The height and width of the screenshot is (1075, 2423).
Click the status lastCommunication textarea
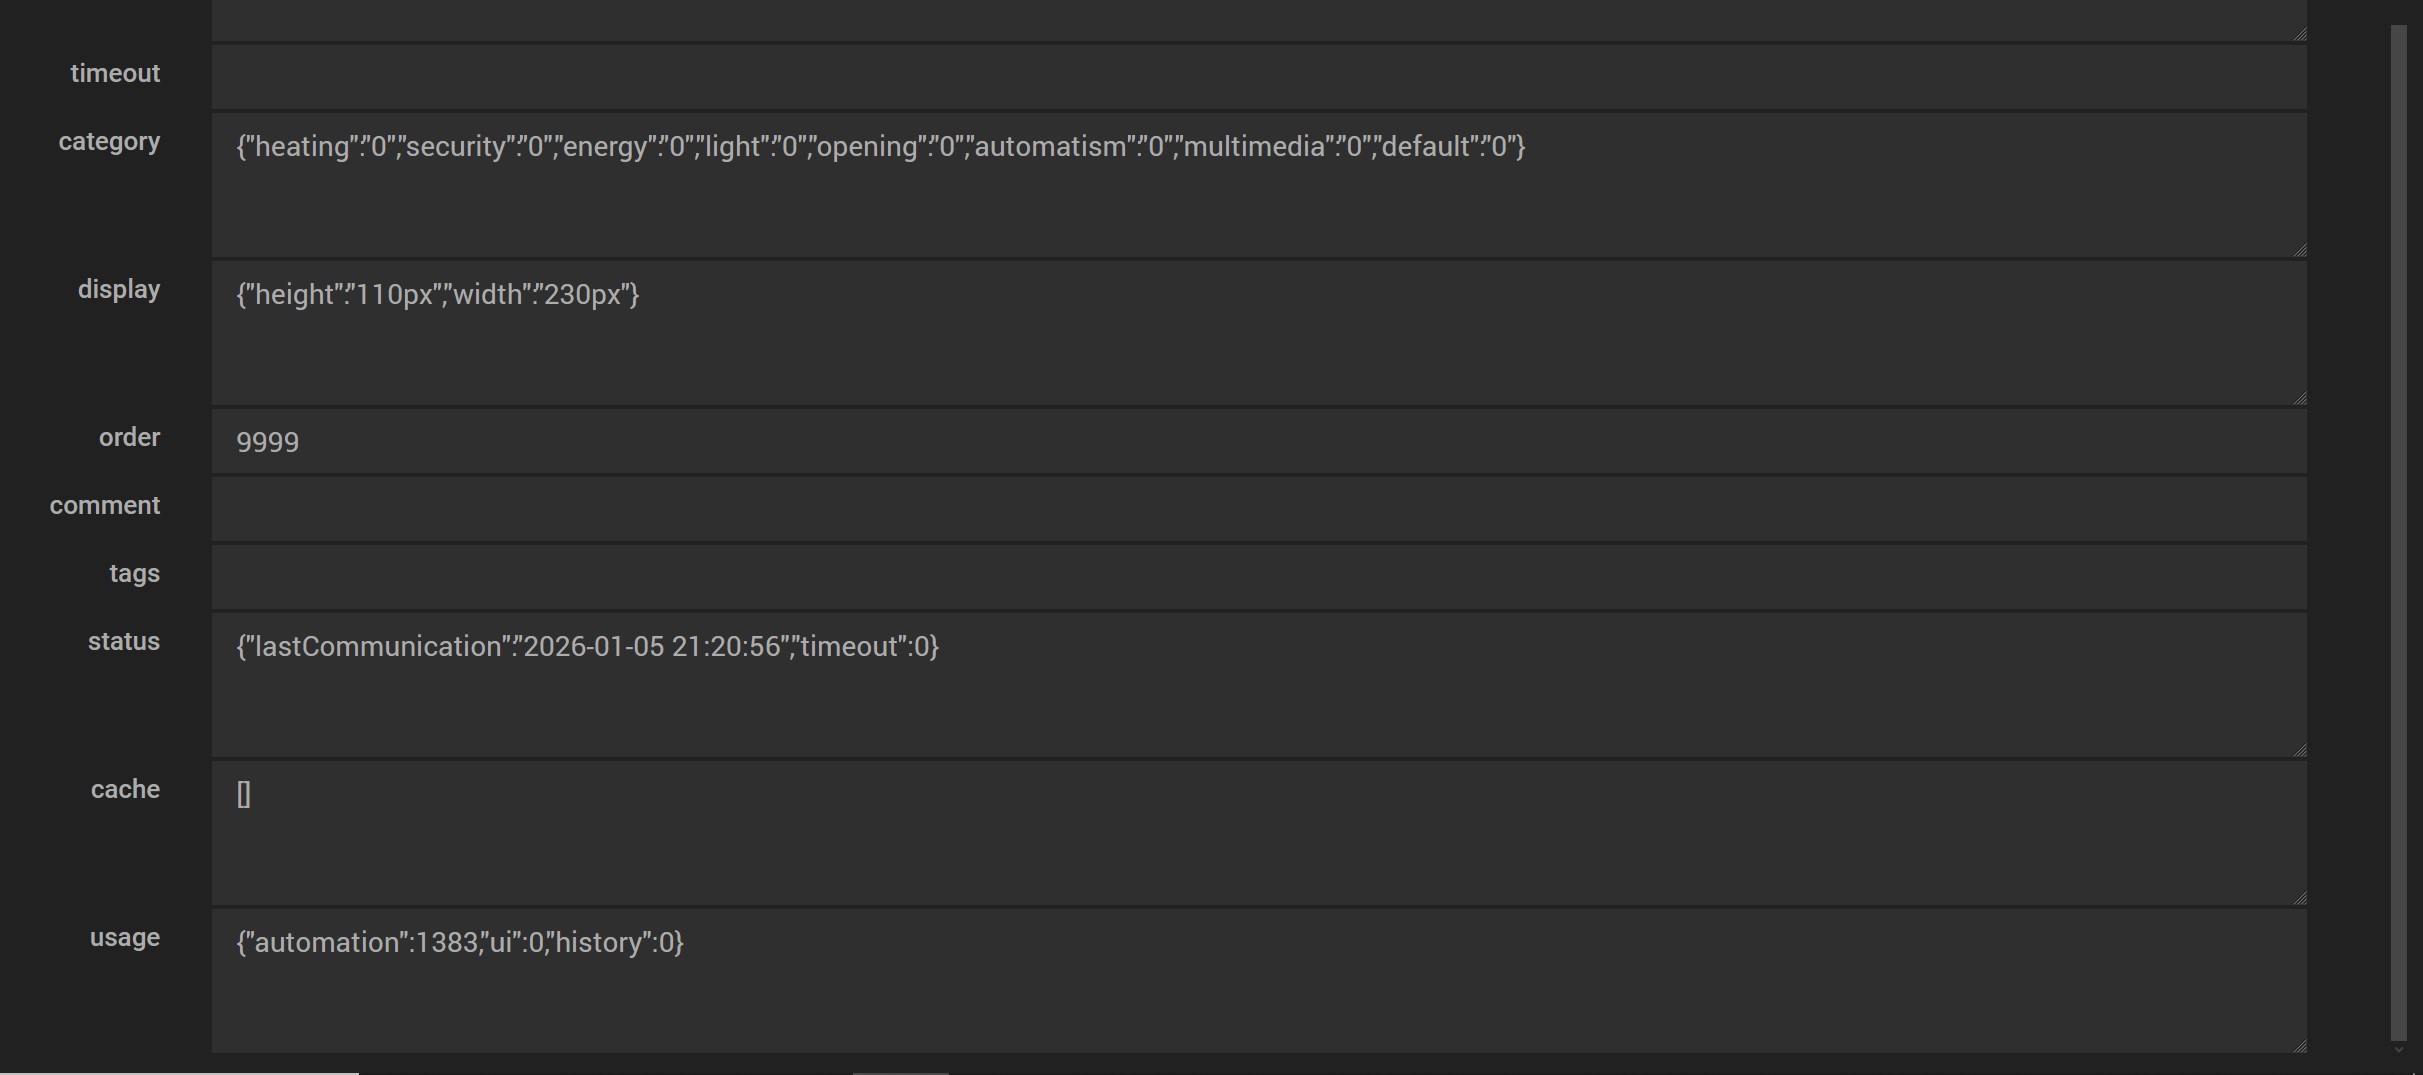click(x=1258, y=685)
